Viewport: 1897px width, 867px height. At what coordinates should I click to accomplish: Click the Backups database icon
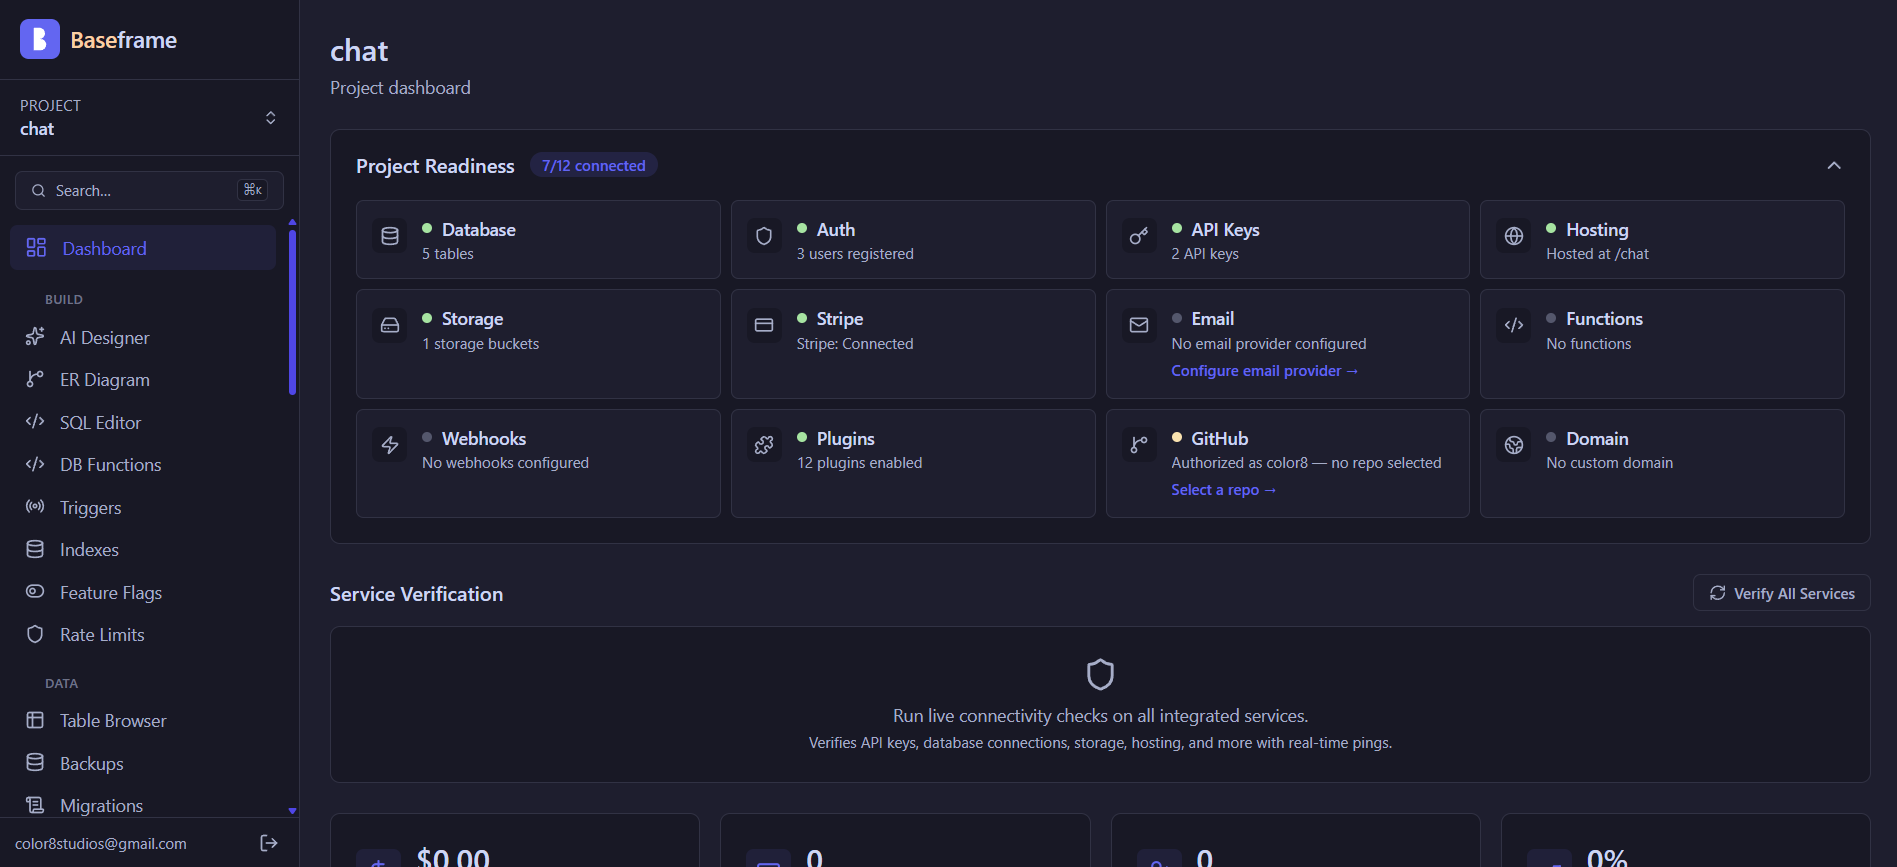click(x=35, y=763)
